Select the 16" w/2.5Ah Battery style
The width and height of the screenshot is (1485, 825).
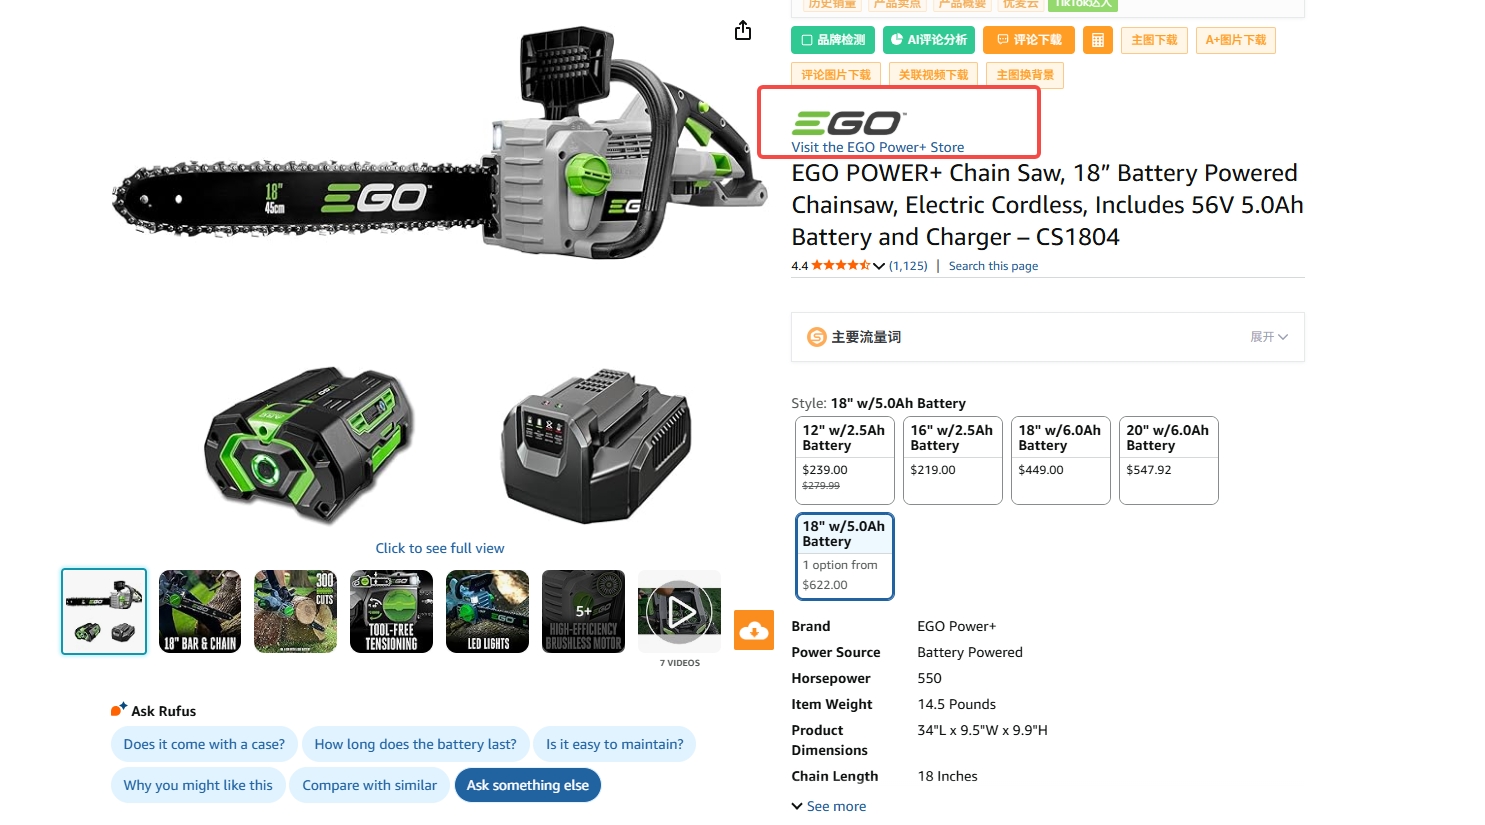click(x=952, y=460)
